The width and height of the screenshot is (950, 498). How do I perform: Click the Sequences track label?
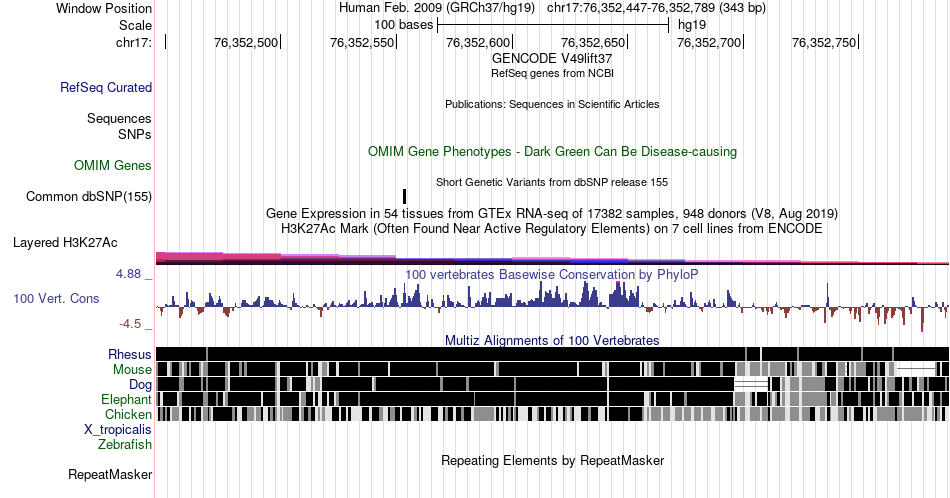tap(119, 118)
